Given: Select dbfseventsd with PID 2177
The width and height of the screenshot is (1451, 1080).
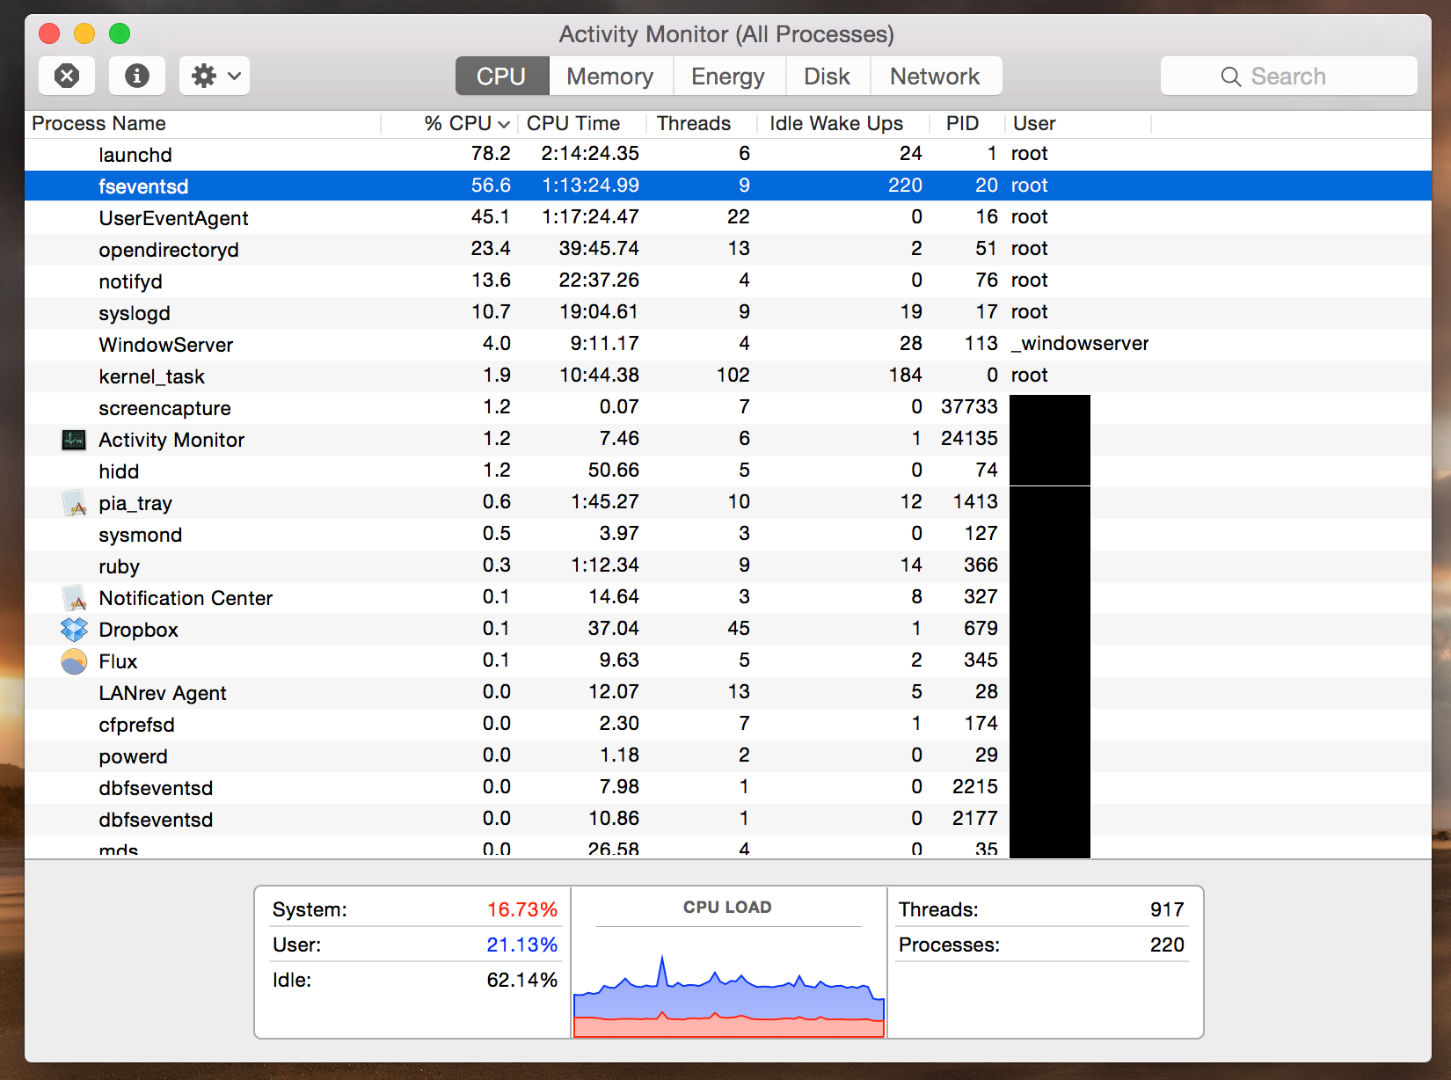Looking at the screenshot, I should 728,819.
